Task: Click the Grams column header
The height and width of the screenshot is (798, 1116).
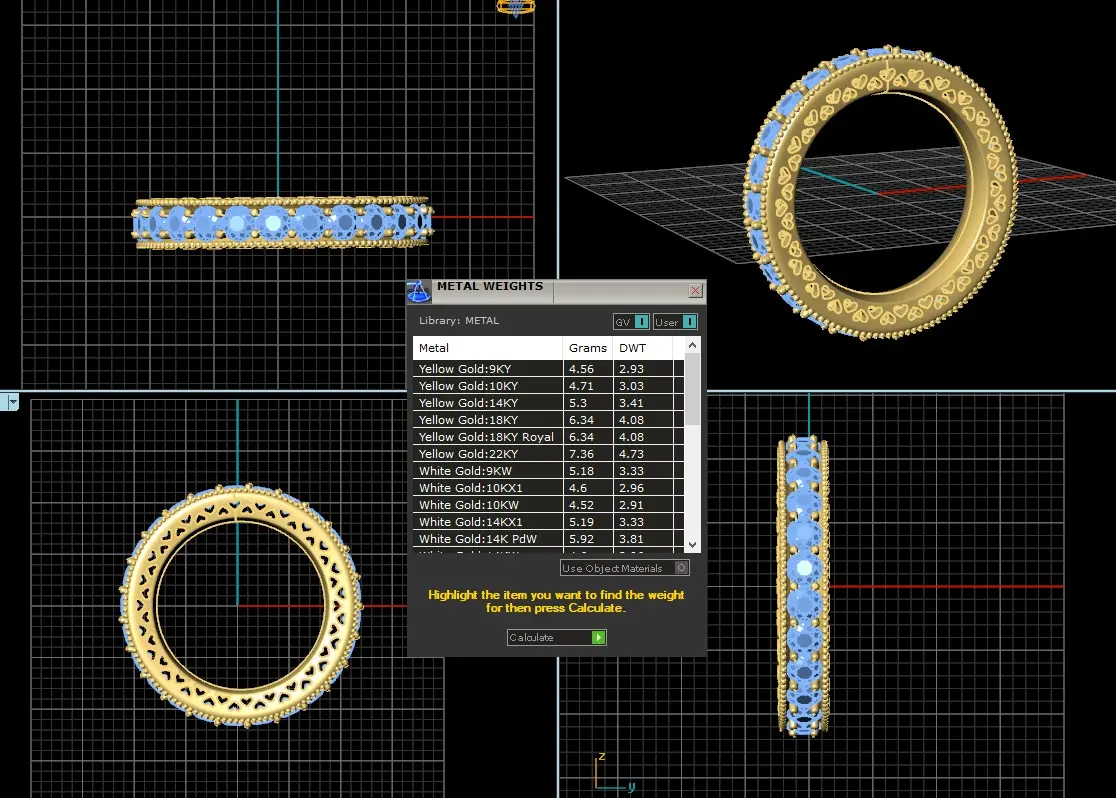Action: point(588,348)
